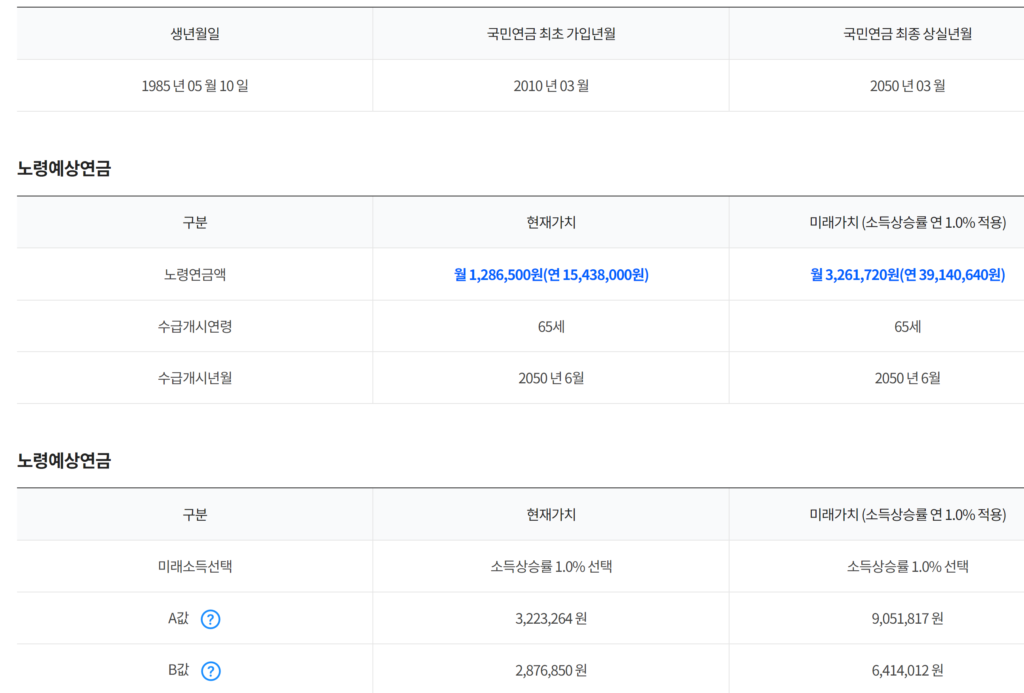Viewport: 1024px width, 693px height.
Task: Click the current value A값 amount 3,223,264 원
Action: click(x=551, y=619)
